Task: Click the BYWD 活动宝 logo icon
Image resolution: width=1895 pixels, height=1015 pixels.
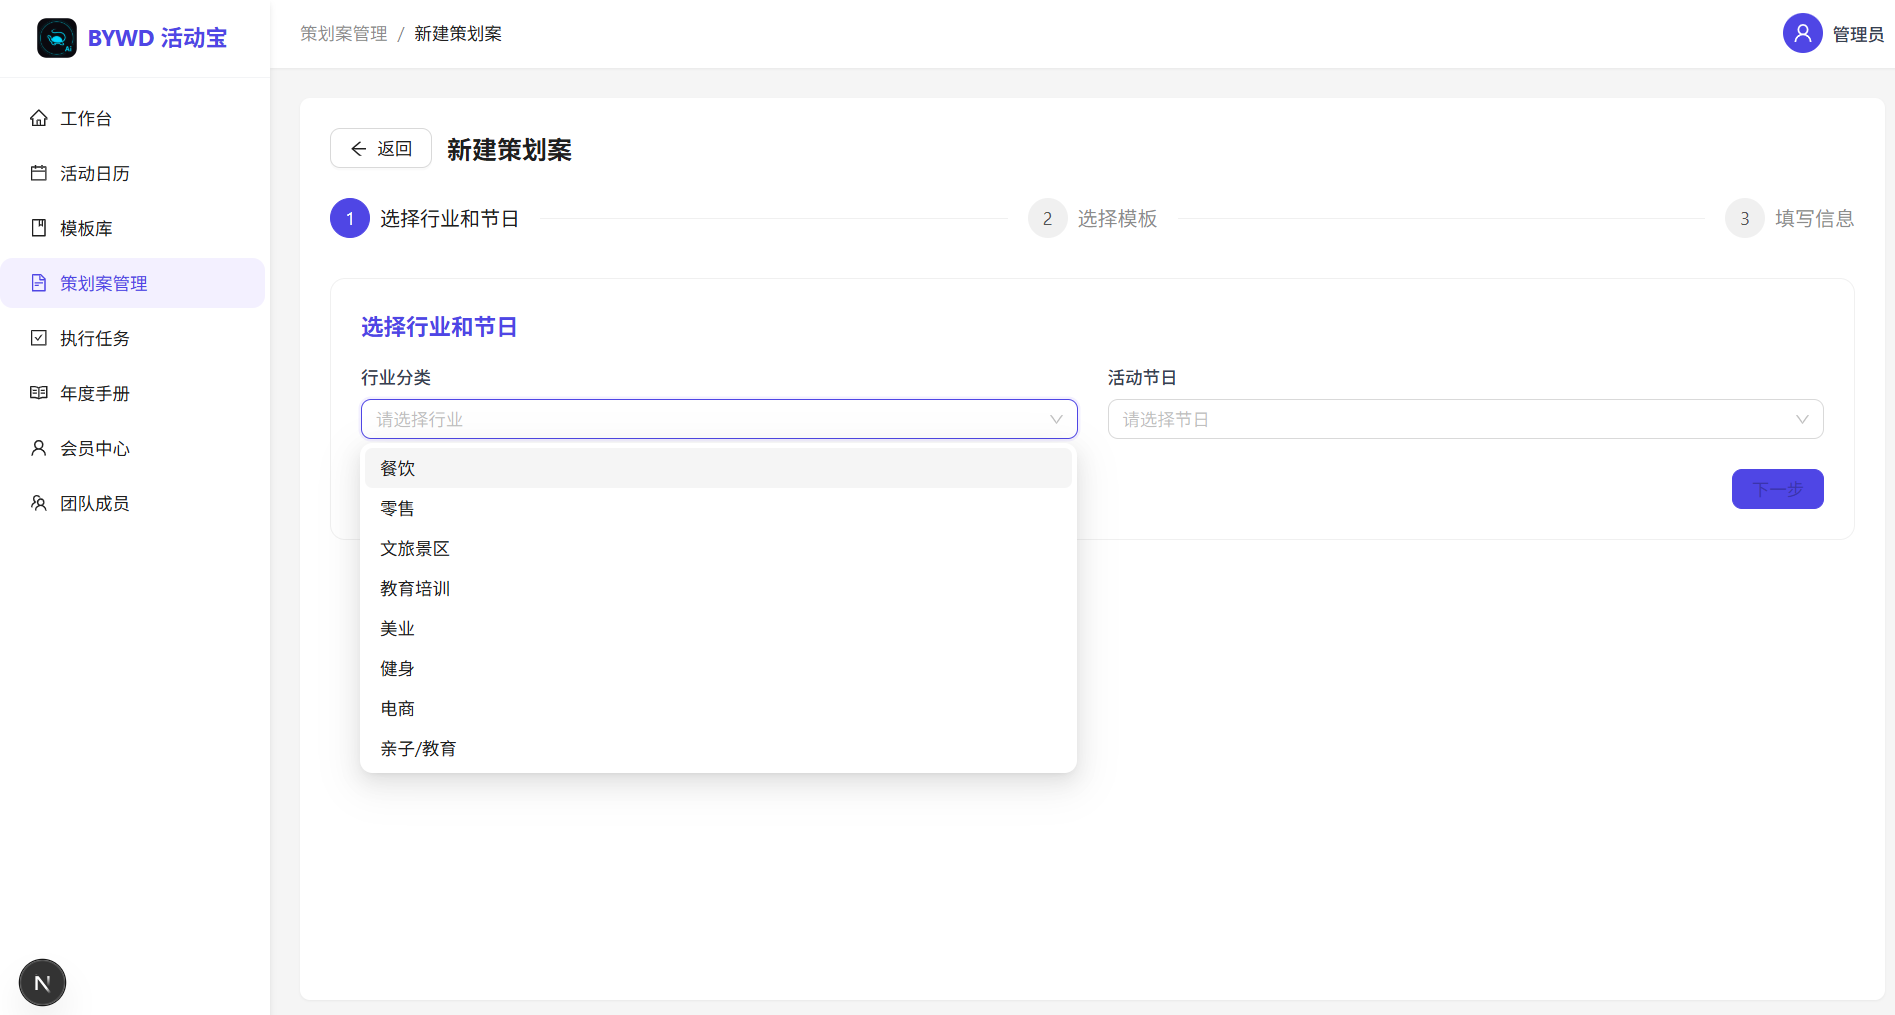Action: tap(57, 38)
